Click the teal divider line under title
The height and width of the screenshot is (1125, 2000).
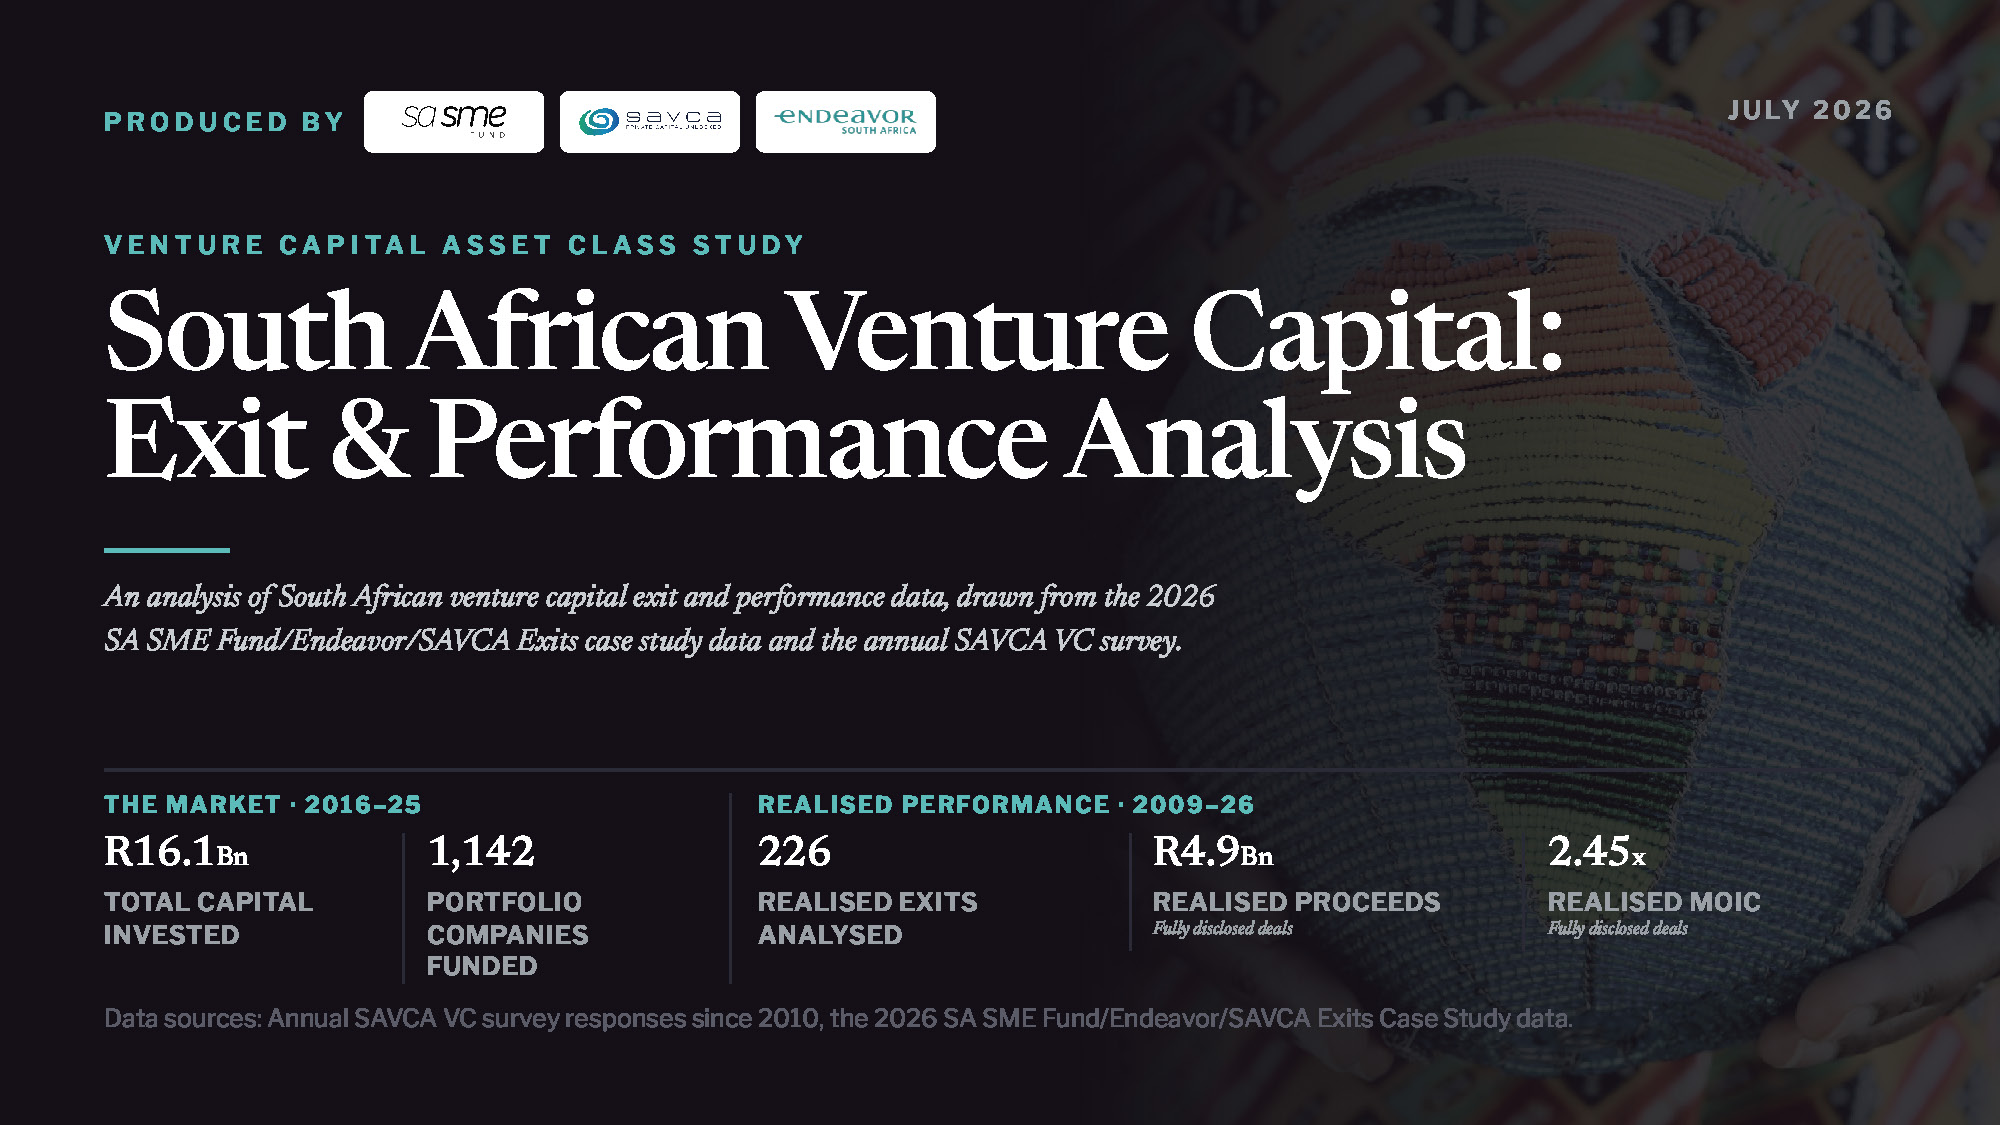pos(167,550)
